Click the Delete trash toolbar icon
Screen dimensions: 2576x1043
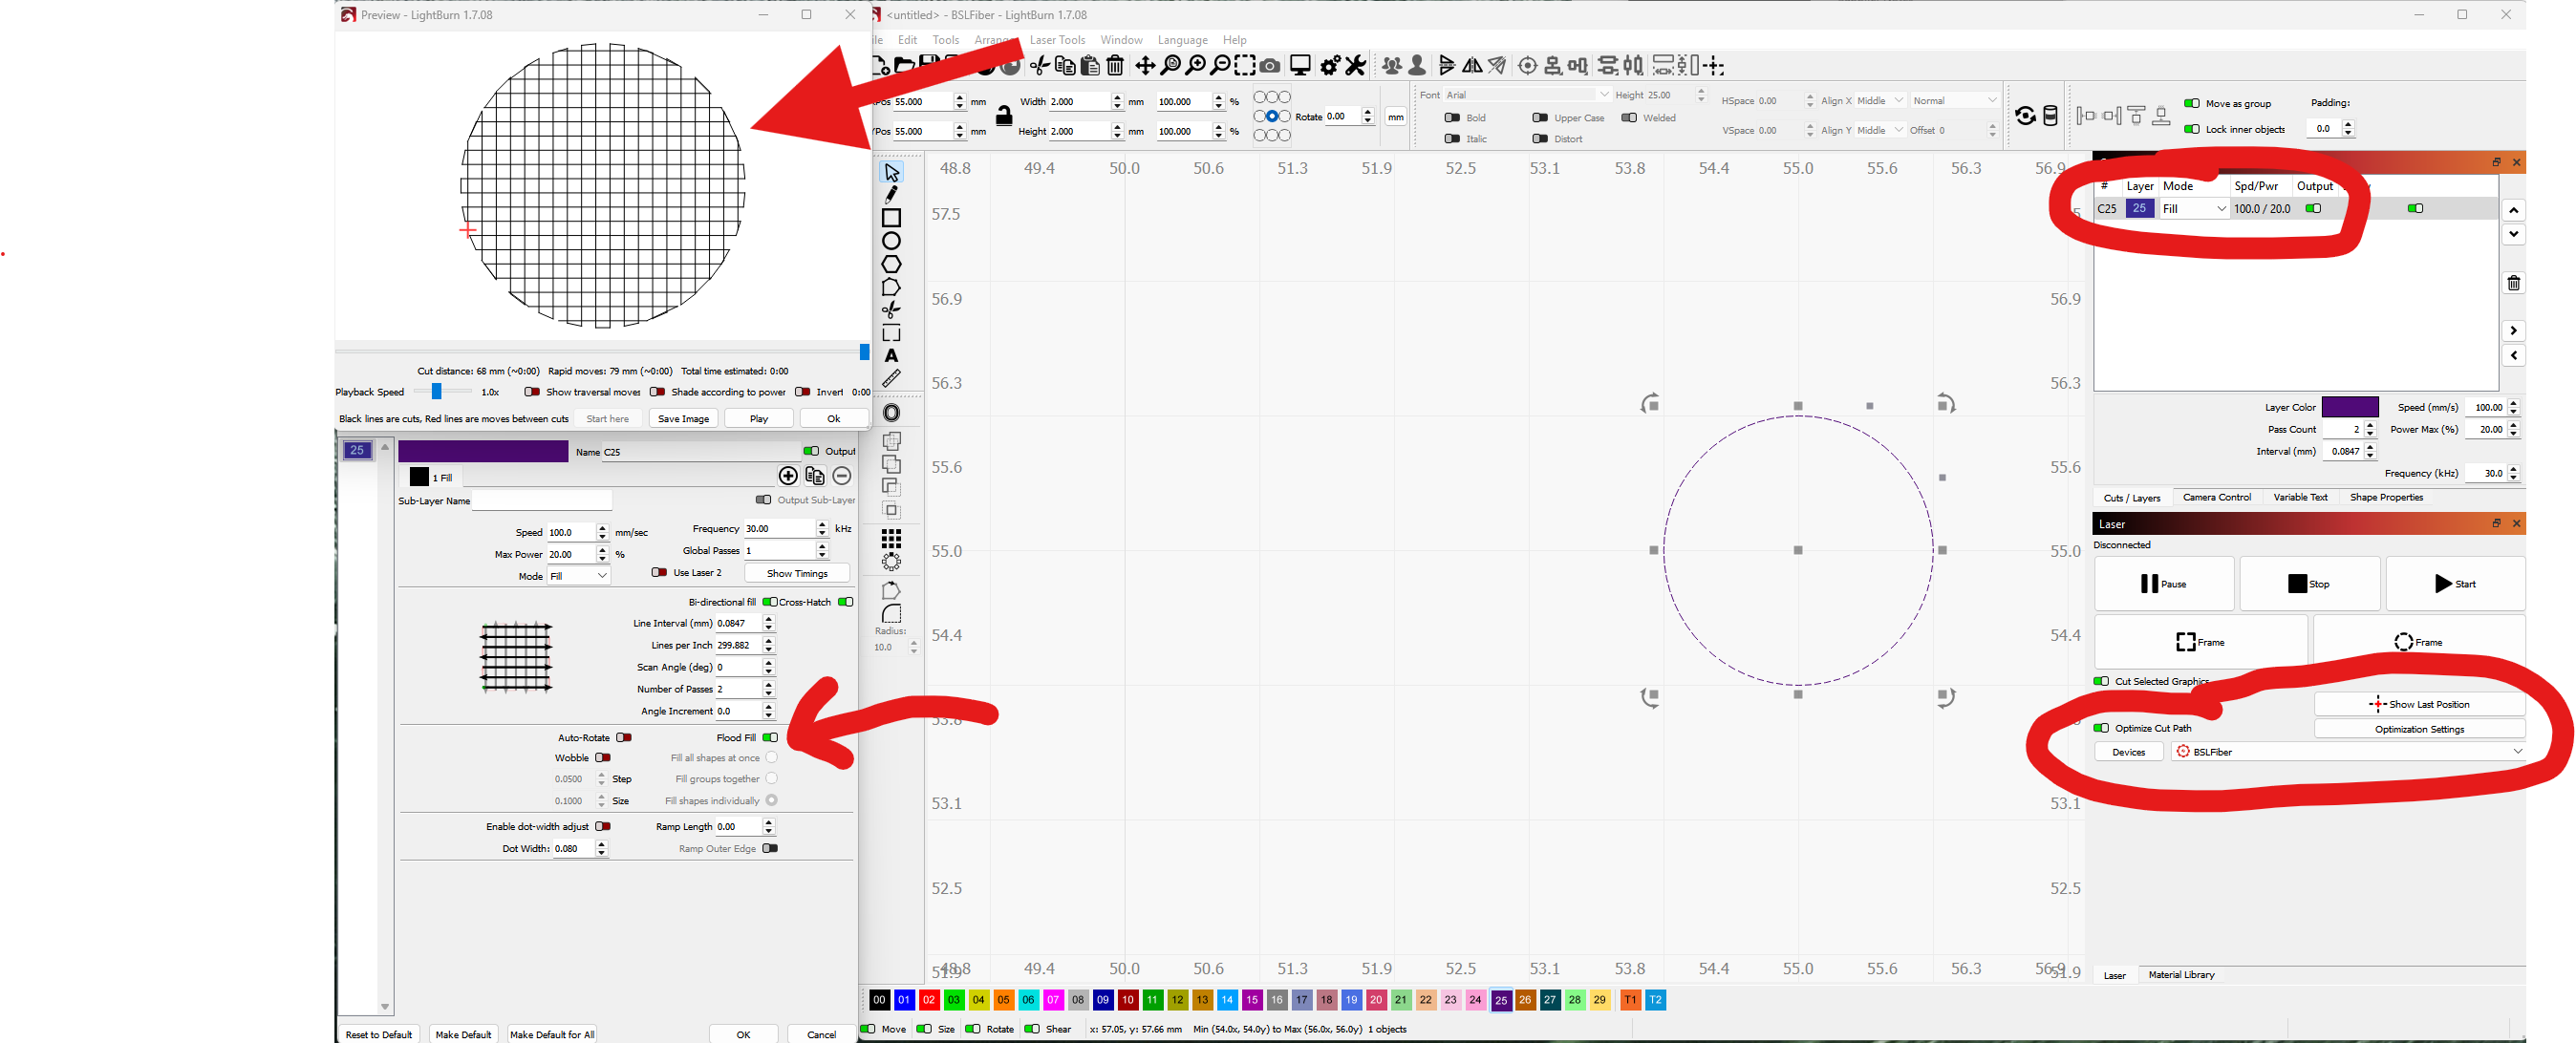pyautogui.click(x=1115, y=66)
